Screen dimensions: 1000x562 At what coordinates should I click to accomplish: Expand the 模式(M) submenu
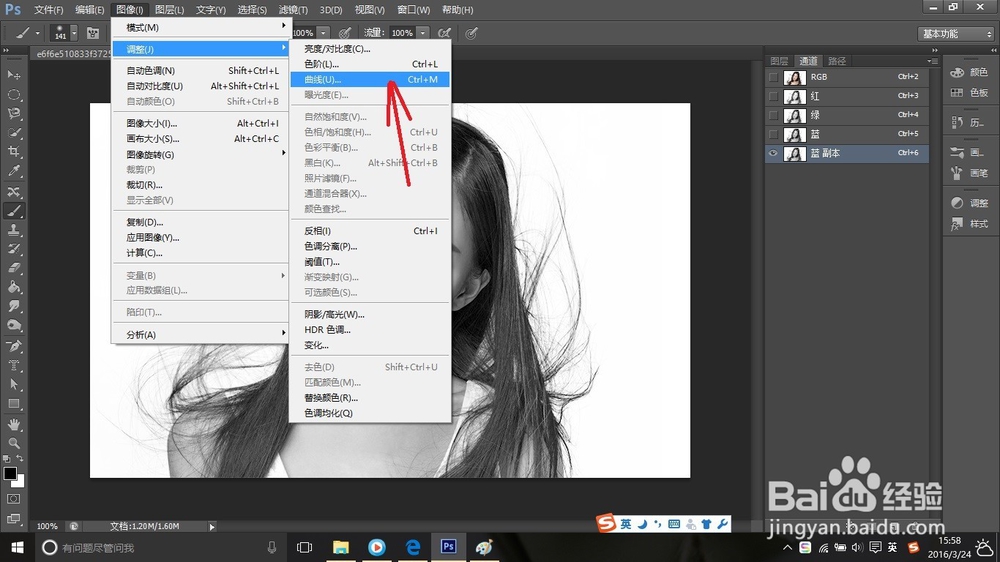(200, 27)
